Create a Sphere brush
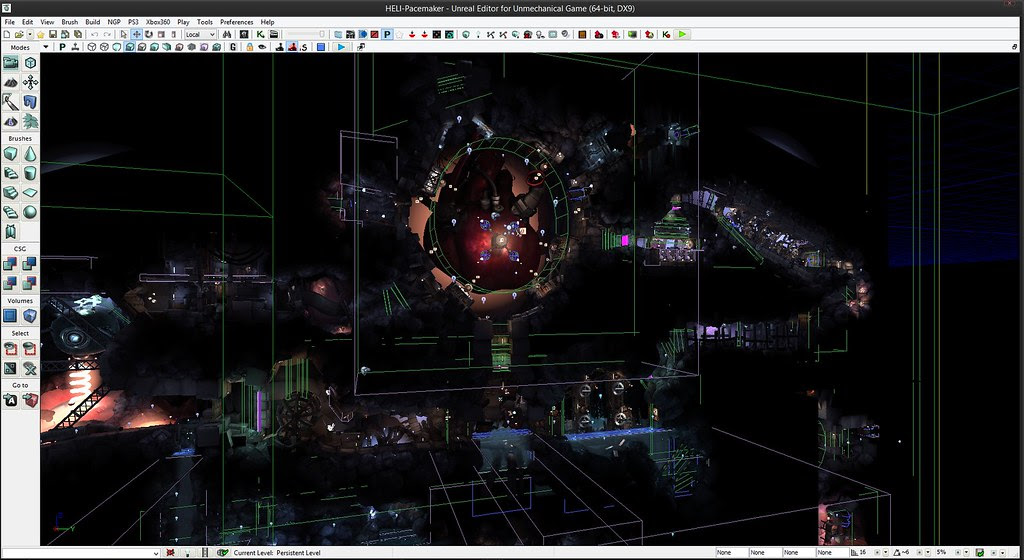 pos(30,212)
